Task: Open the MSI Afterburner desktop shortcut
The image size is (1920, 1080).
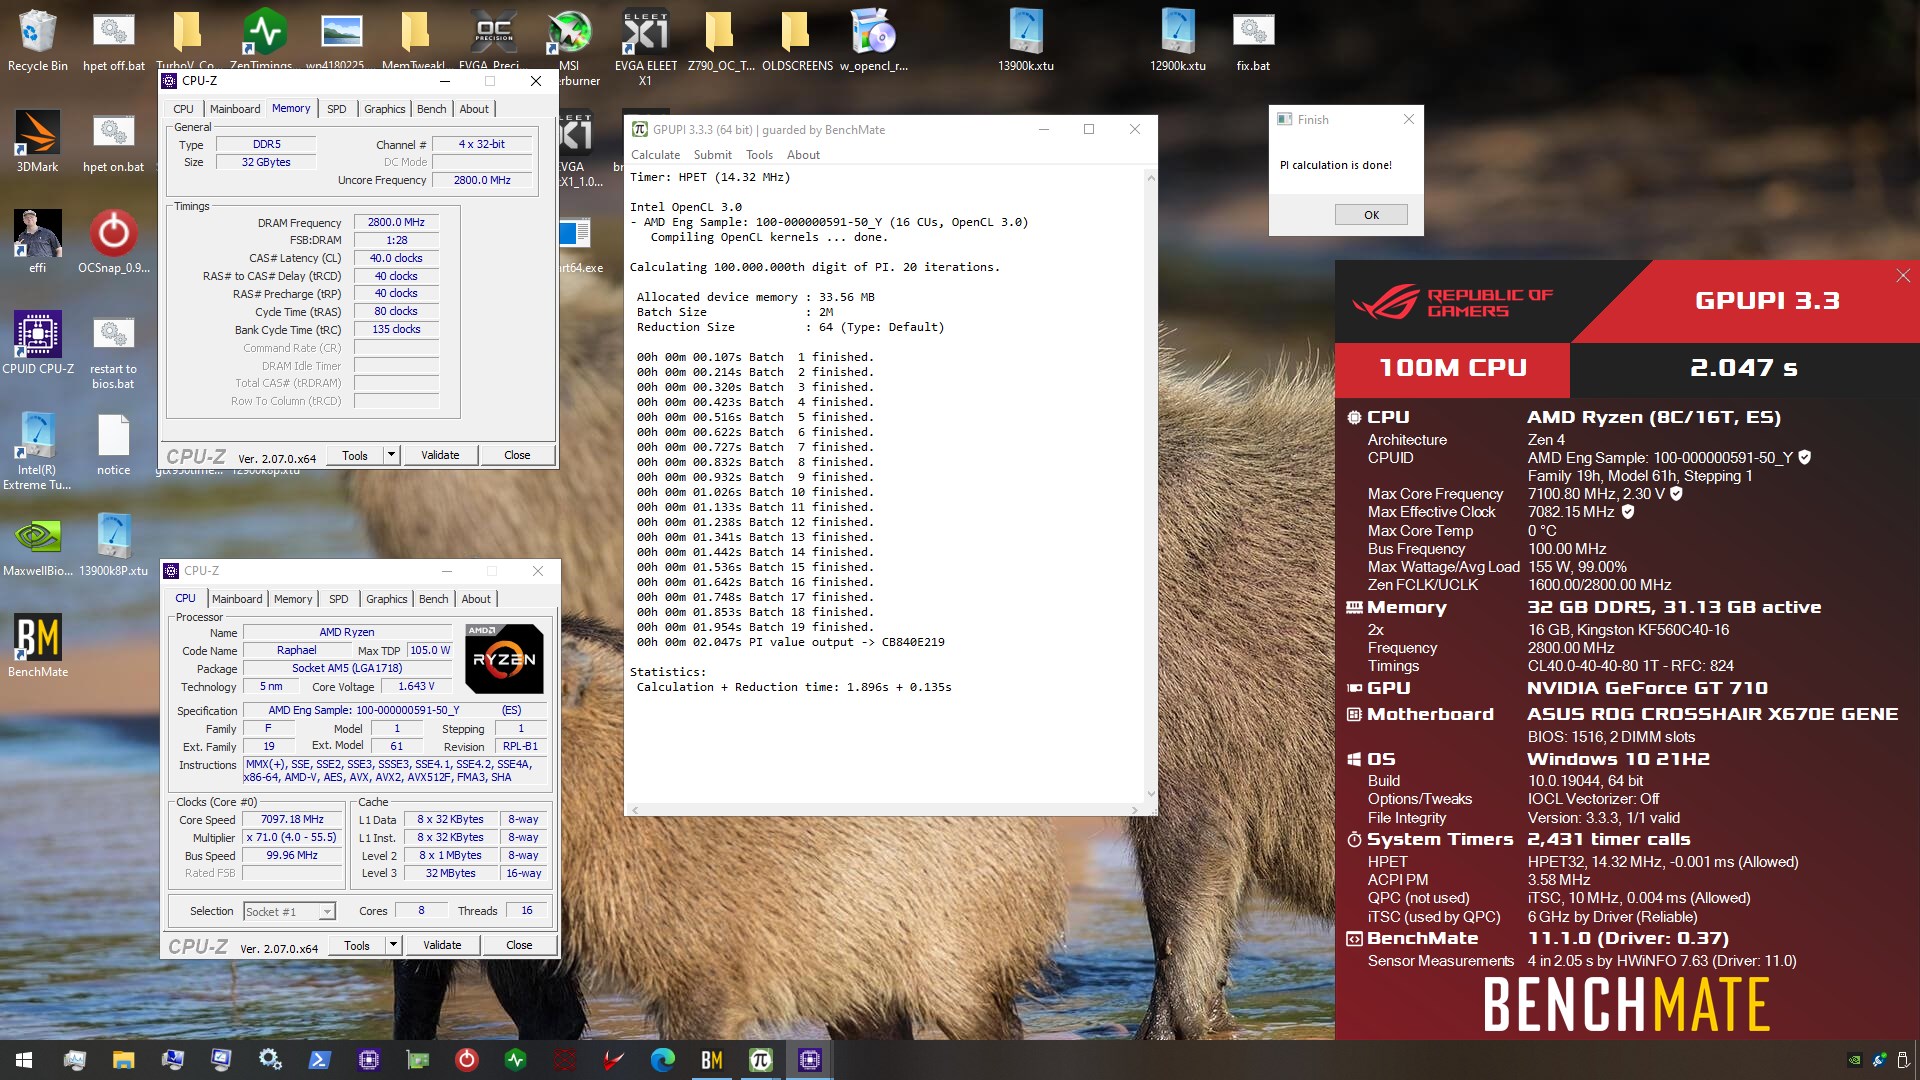Action: [x=572, y=48]
